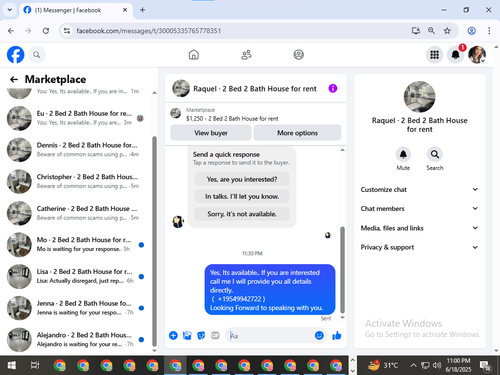Send quick response 'In talks. I'll let you know.'
This screenshot has height=375, width=500.
tap(242, 197)
